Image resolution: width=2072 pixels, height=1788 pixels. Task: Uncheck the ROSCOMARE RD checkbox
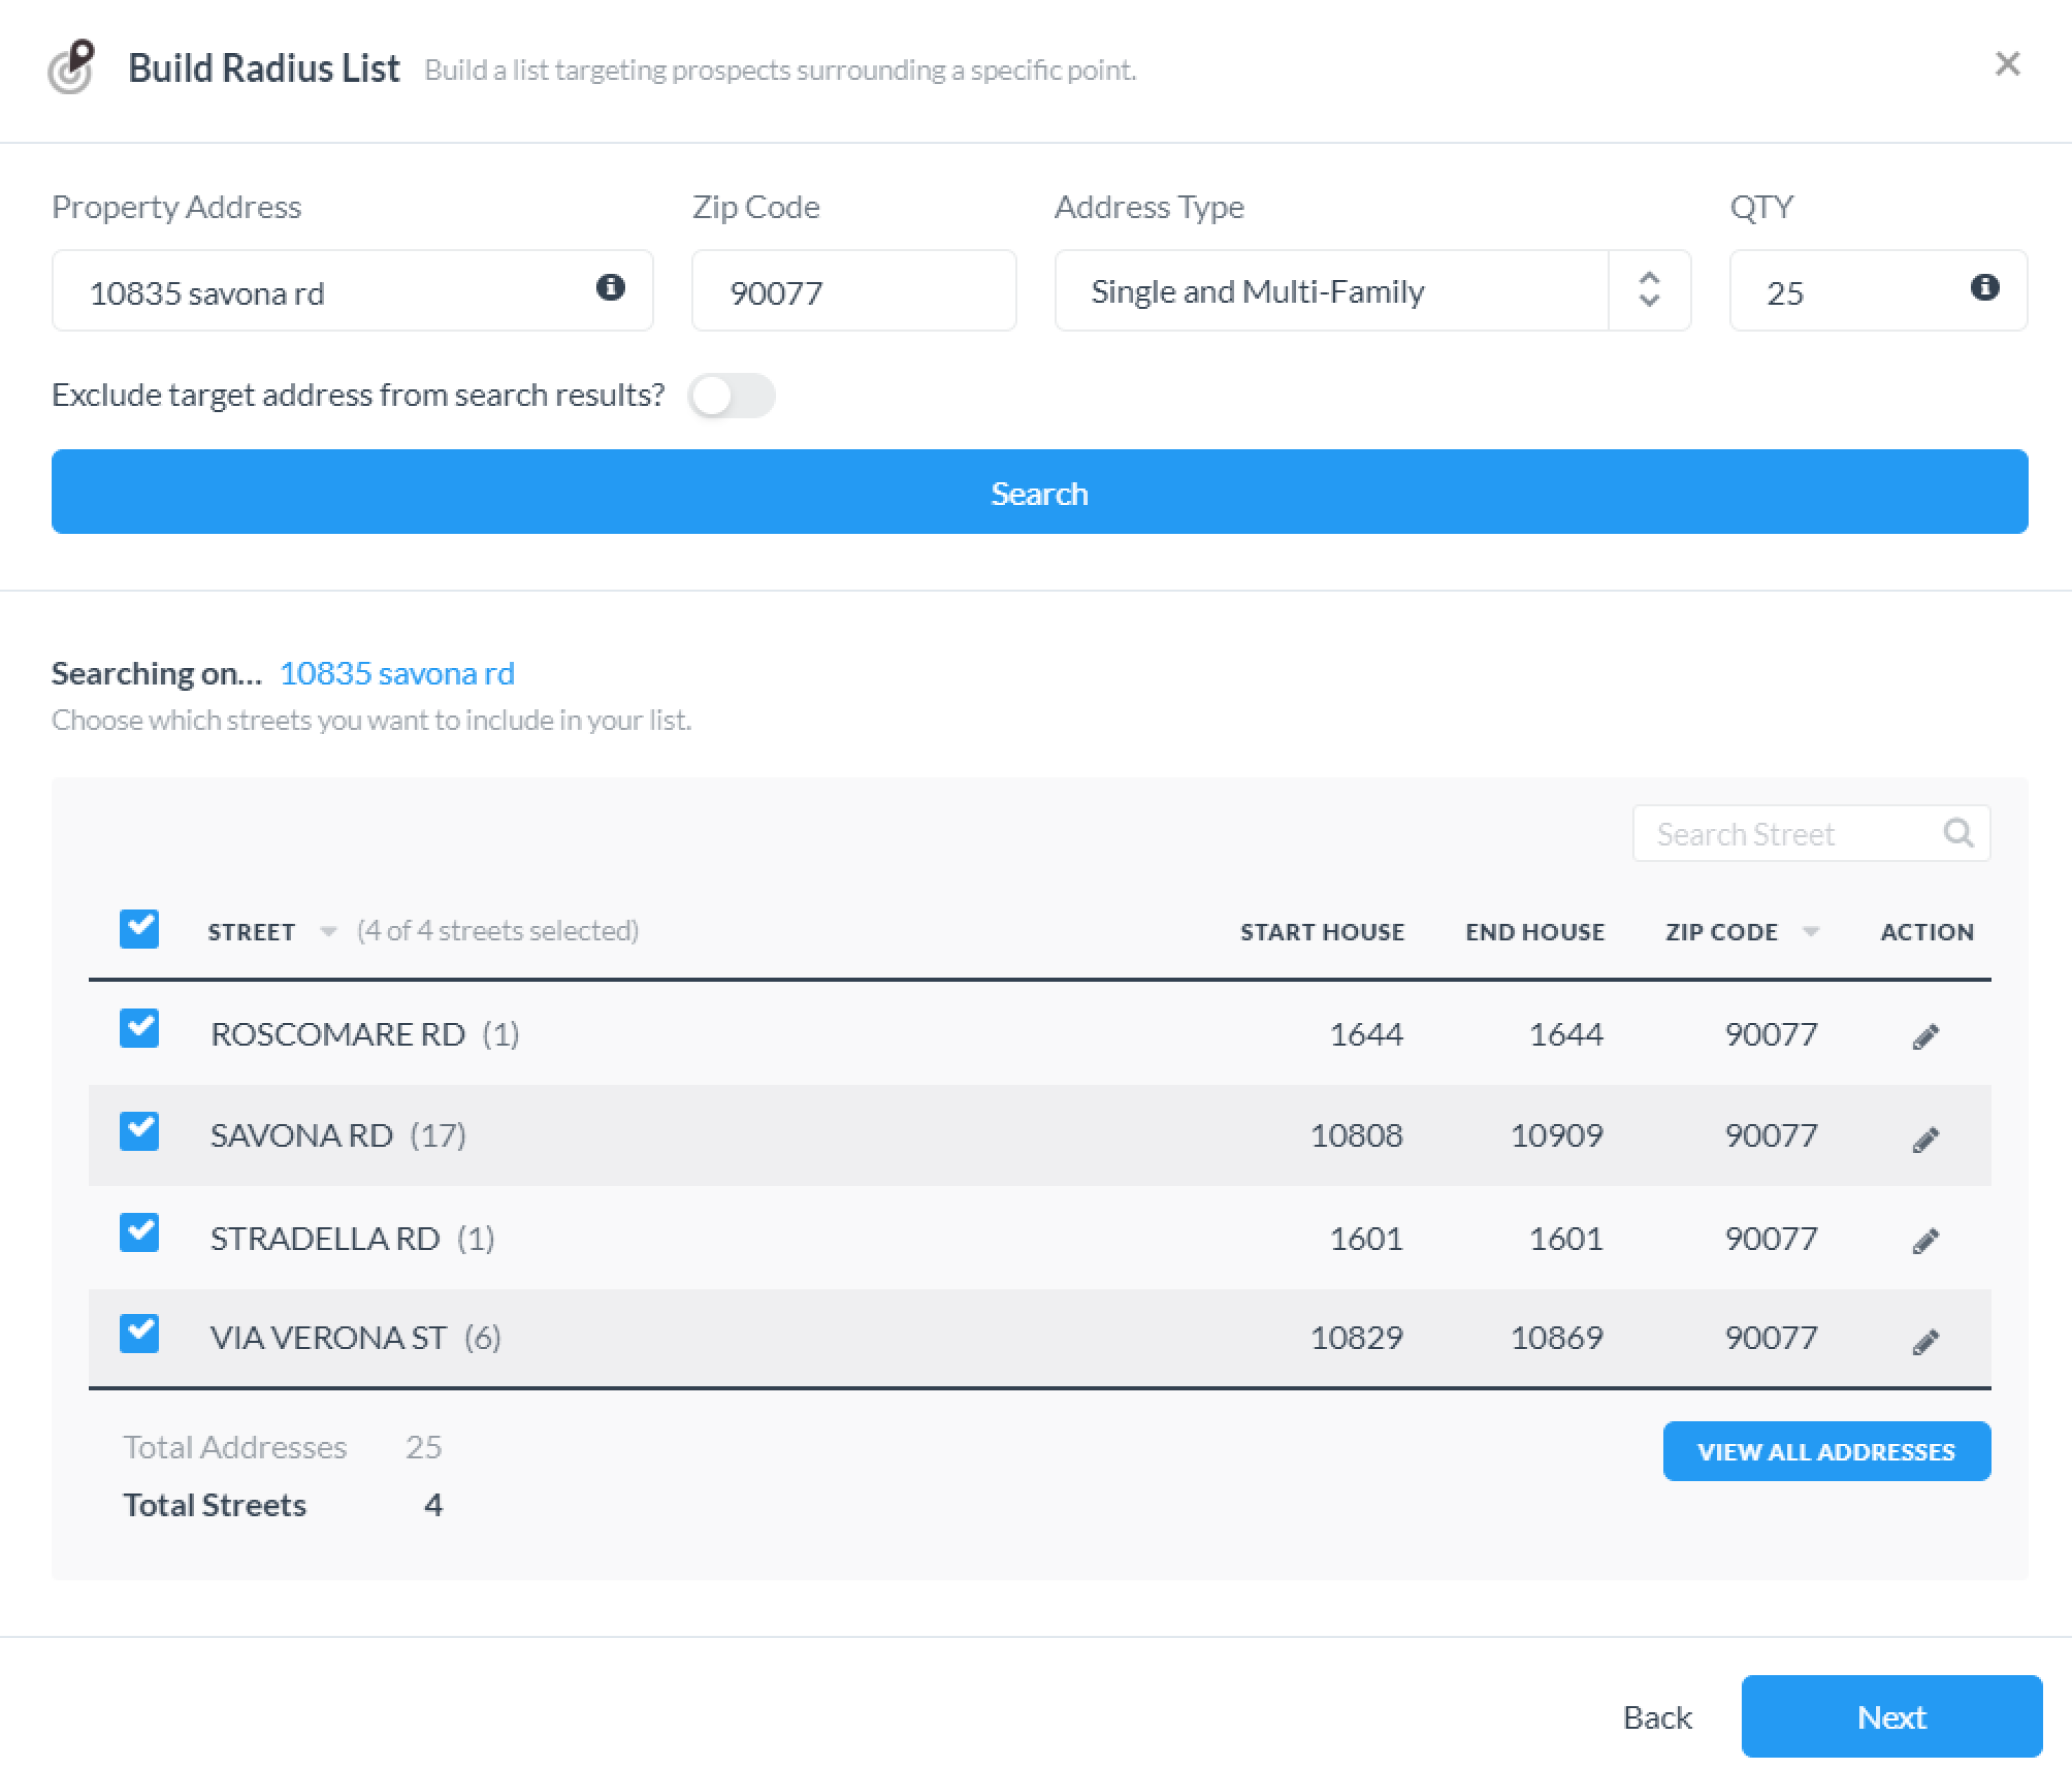pos(139,1028)
